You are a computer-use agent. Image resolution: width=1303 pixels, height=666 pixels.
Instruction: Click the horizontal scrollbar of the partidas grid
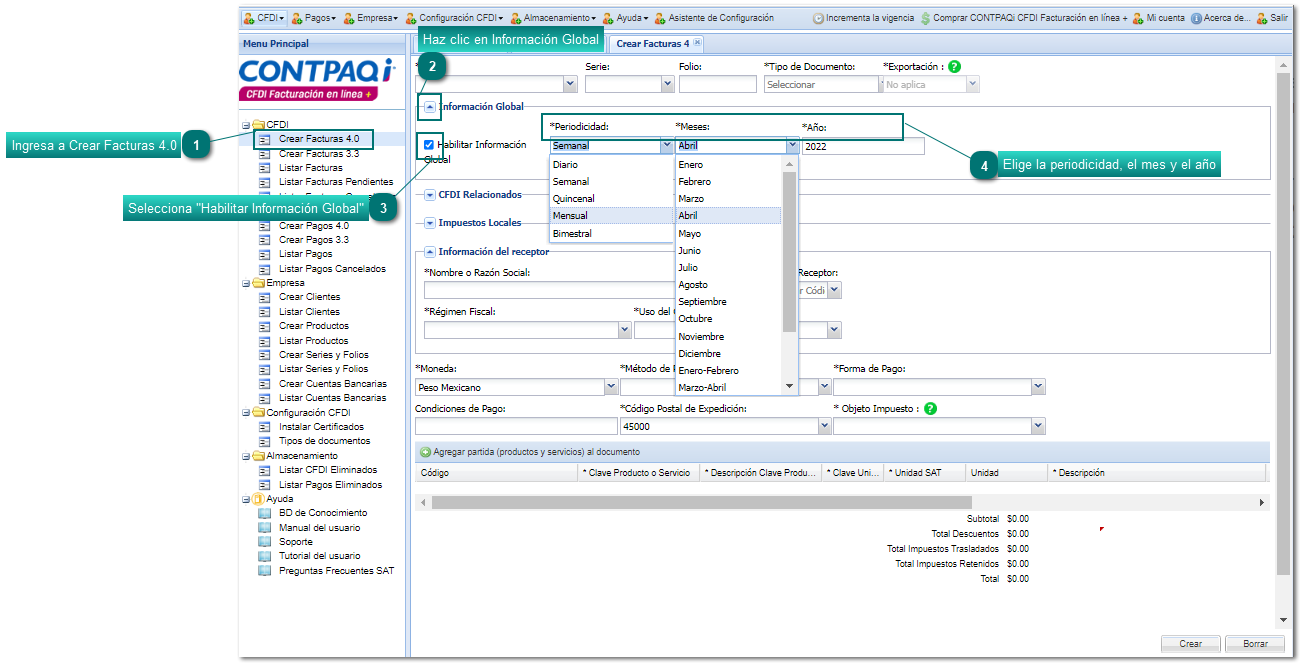click(x=700, y=502)
